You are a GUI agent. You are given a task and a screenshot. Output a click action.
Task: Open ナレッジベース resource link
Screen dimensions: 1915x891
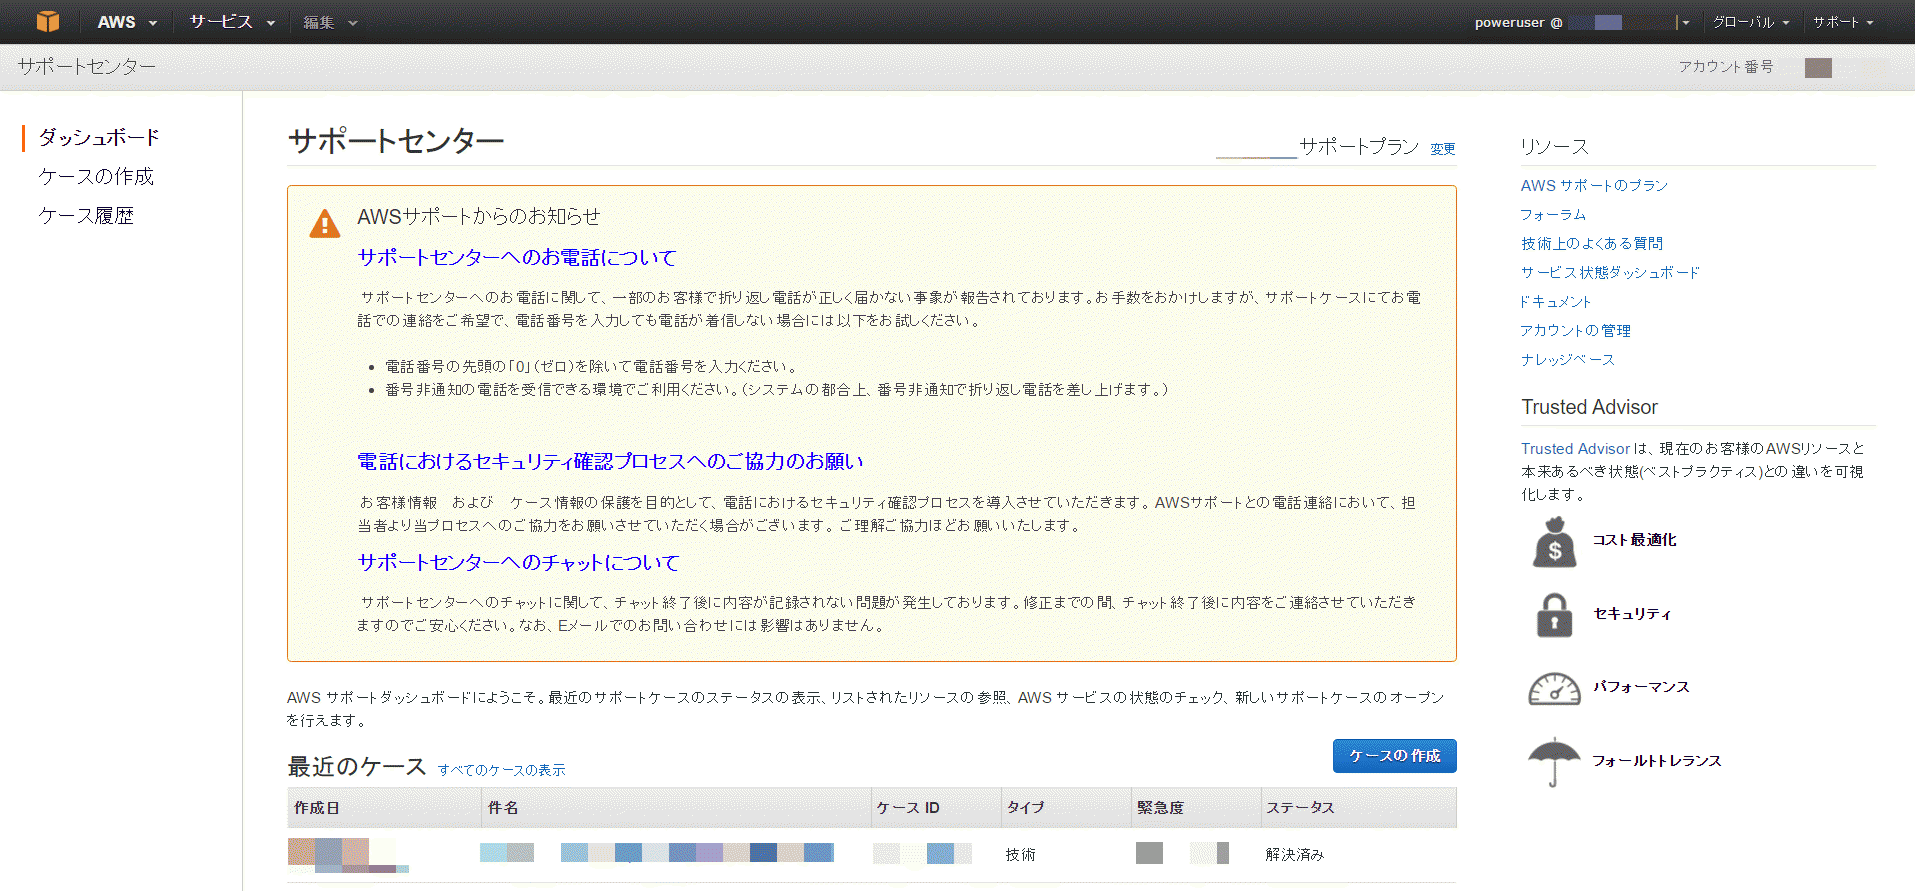[x=1568, y=360]
